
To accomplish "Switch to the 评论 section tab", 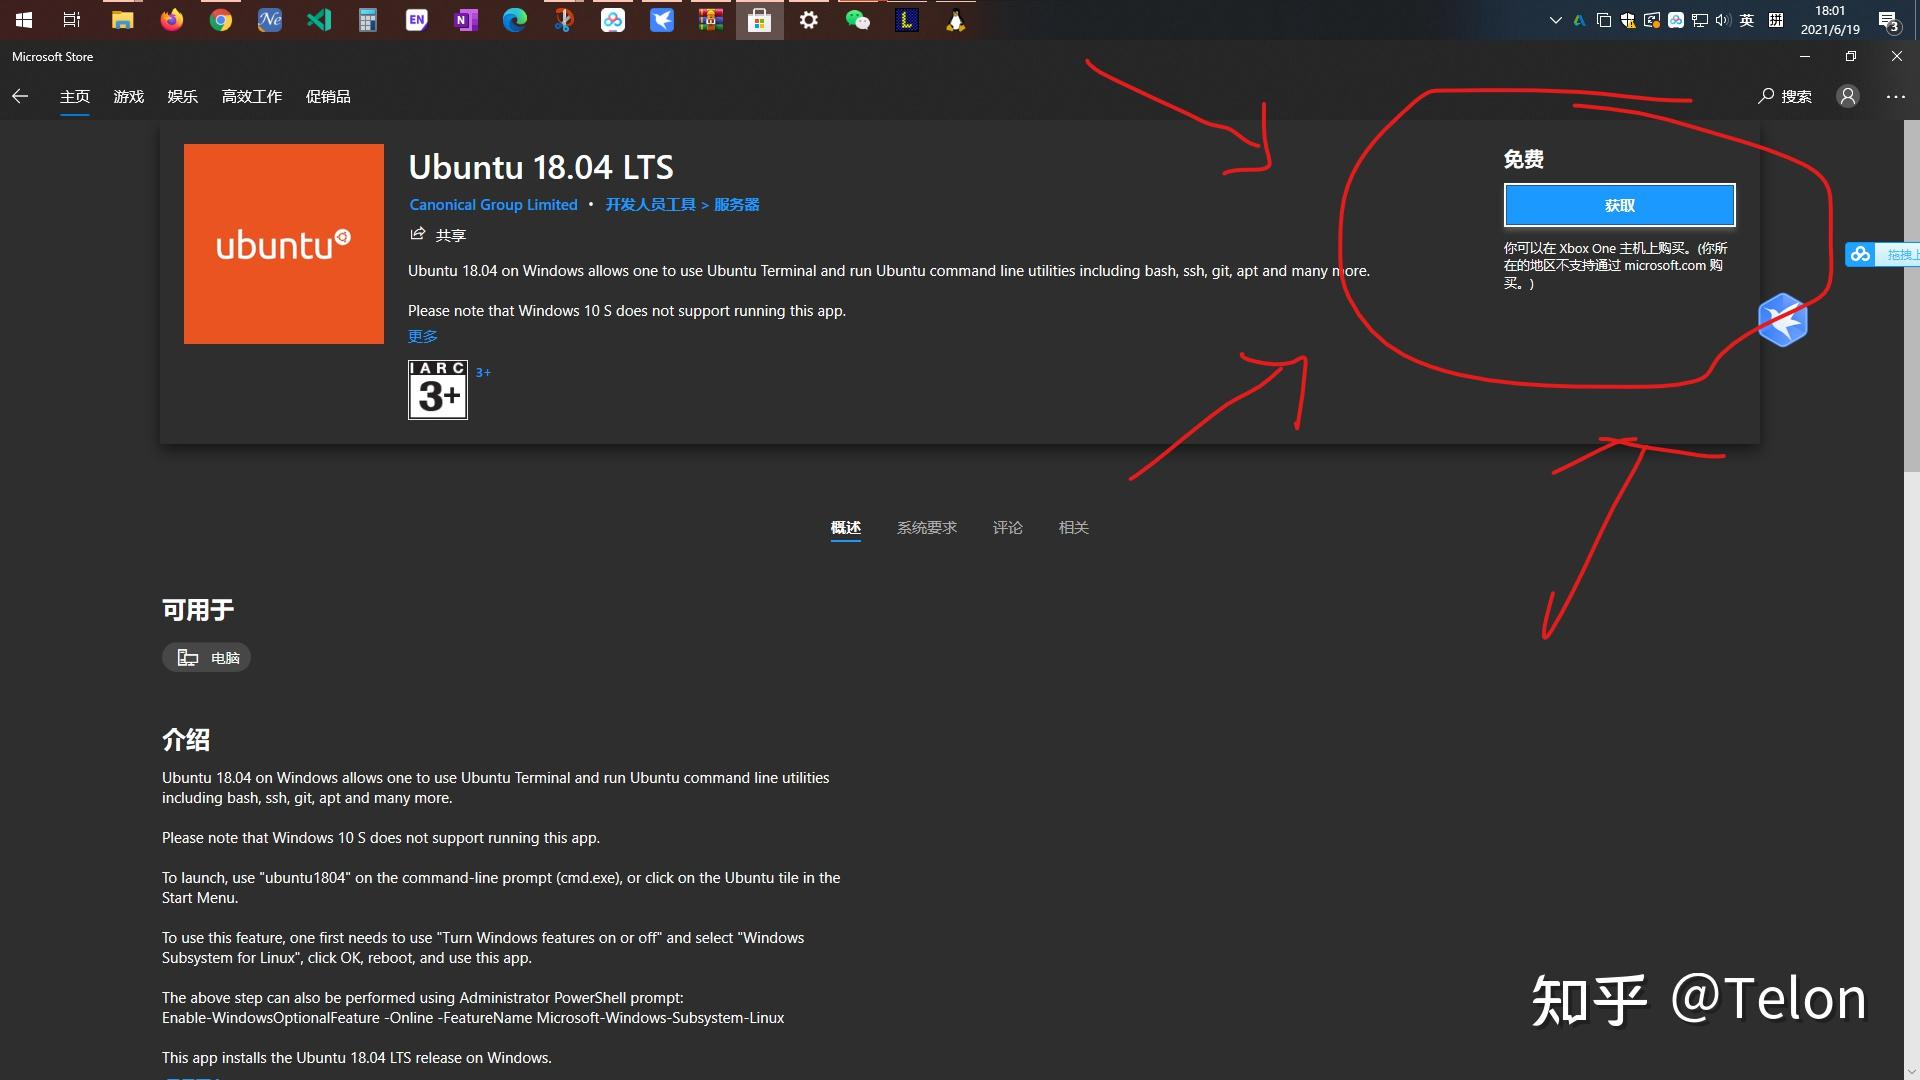I will pos(1008,527).
